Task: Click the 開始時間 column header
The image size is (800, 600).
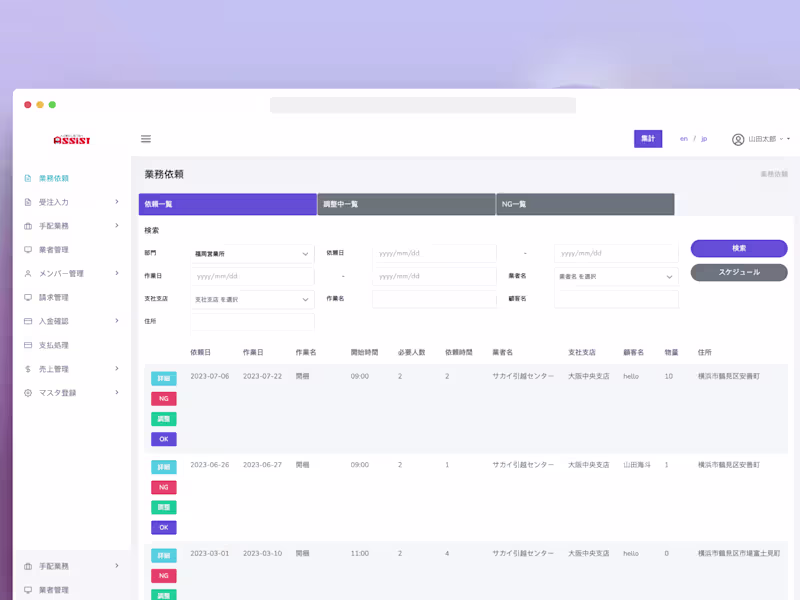Action: [364, 352]
